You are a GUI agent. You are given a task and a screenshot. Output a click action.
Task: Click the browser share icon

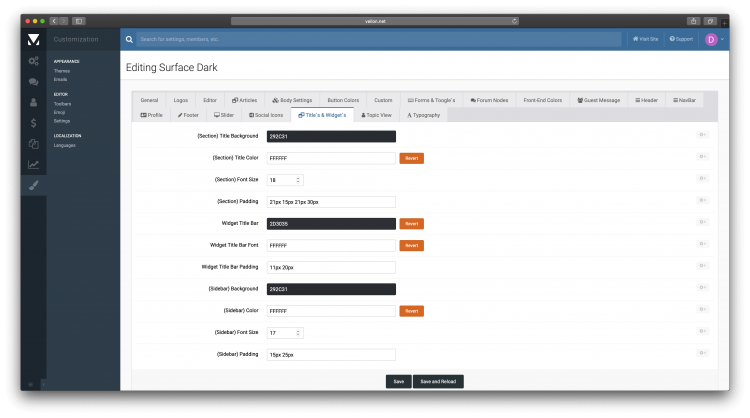point(693,20)
